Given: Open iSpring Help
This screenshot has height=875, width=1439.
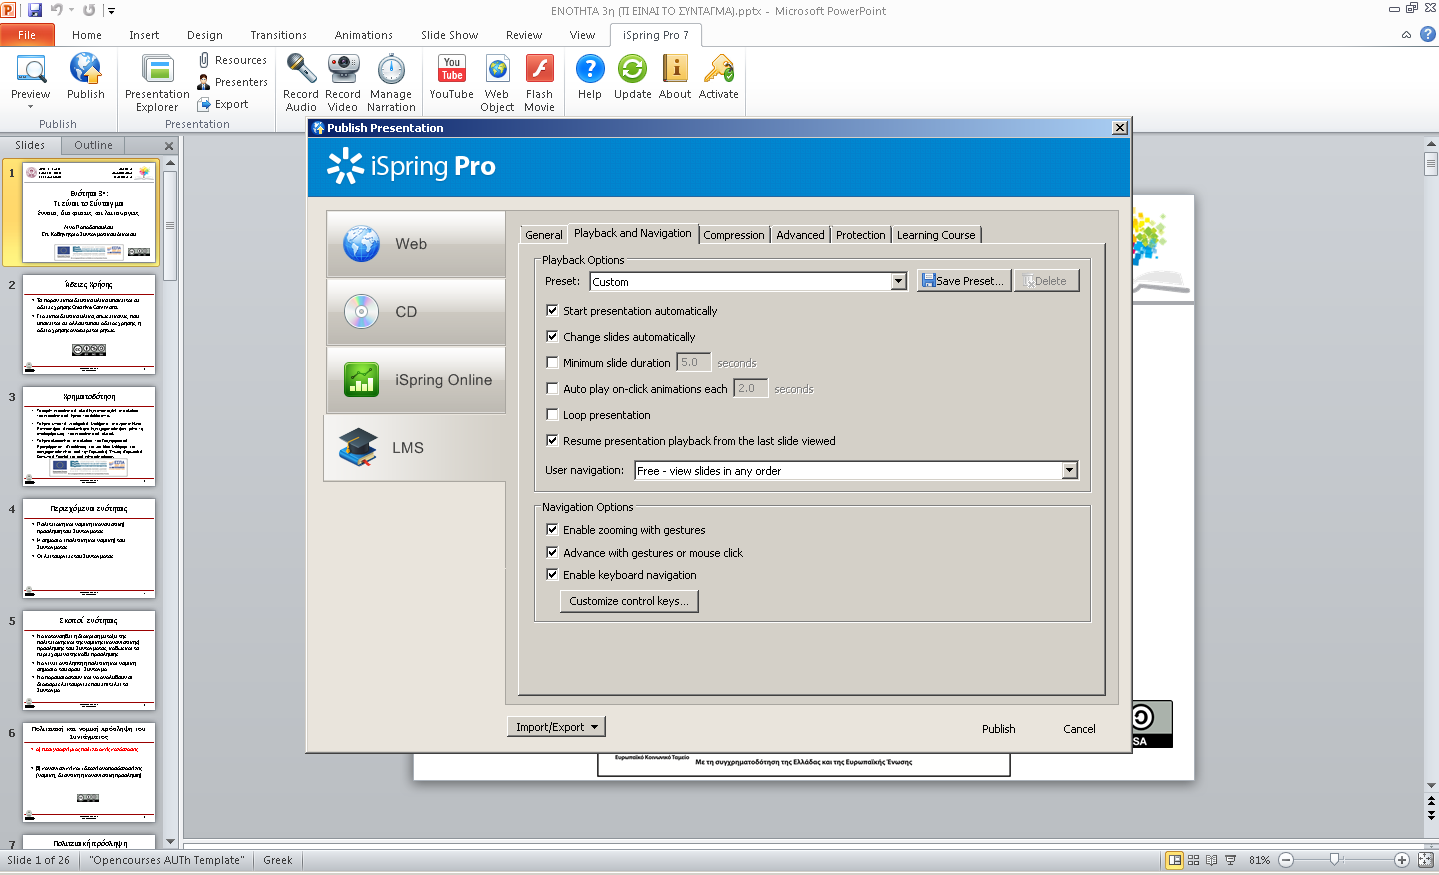Looking at the screenshot, I should tap(590, 77).
